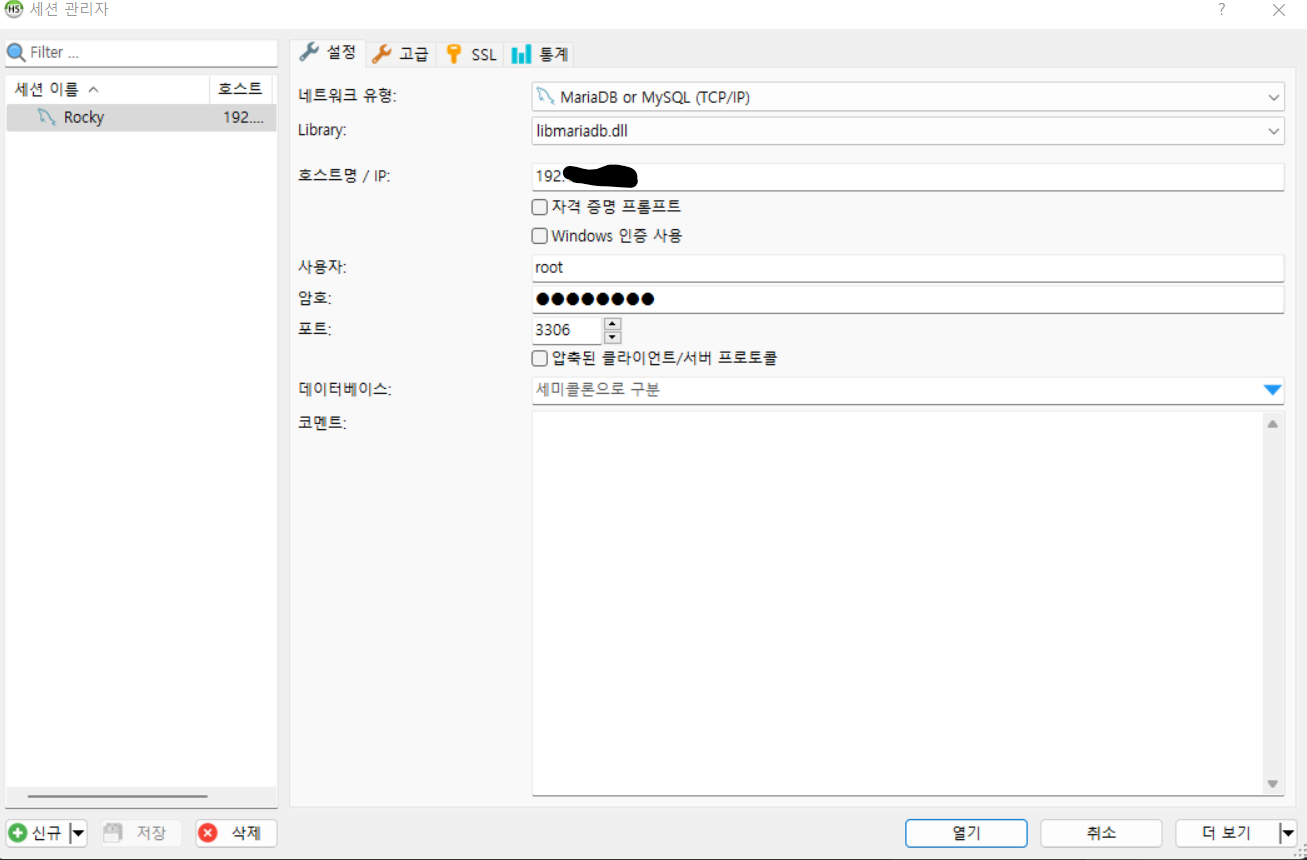Click the comment box scroll down arrow
Image resolution: width=1307 pixels, height=860 pixels.
click(1273, 784)
